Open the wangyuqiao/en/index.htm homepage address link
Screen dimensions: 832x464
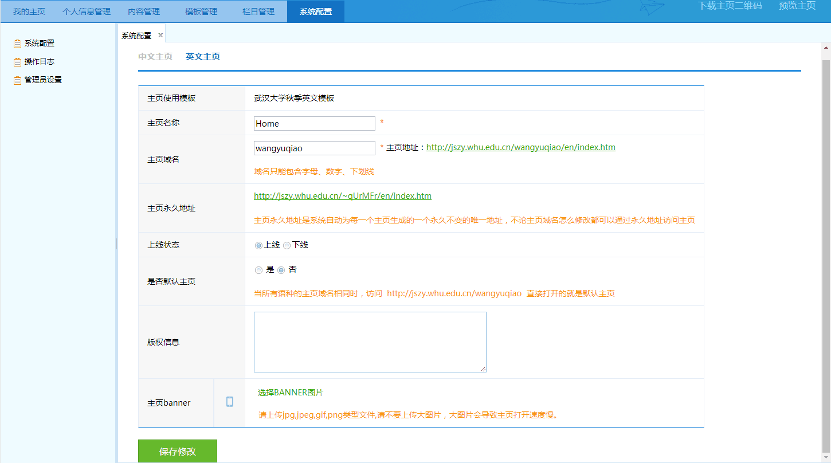coord(521,147)
